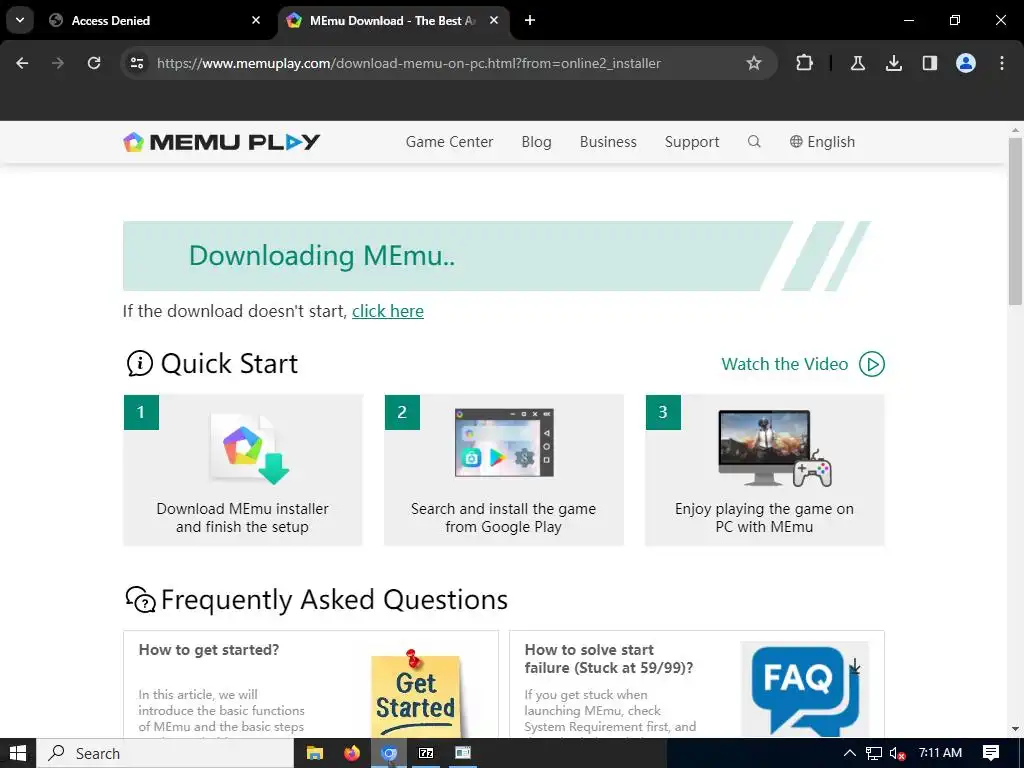Viewport: 1024px width, 768px height.
Task: Click the MEmu Play logo
Action: [x=221, y=142]
